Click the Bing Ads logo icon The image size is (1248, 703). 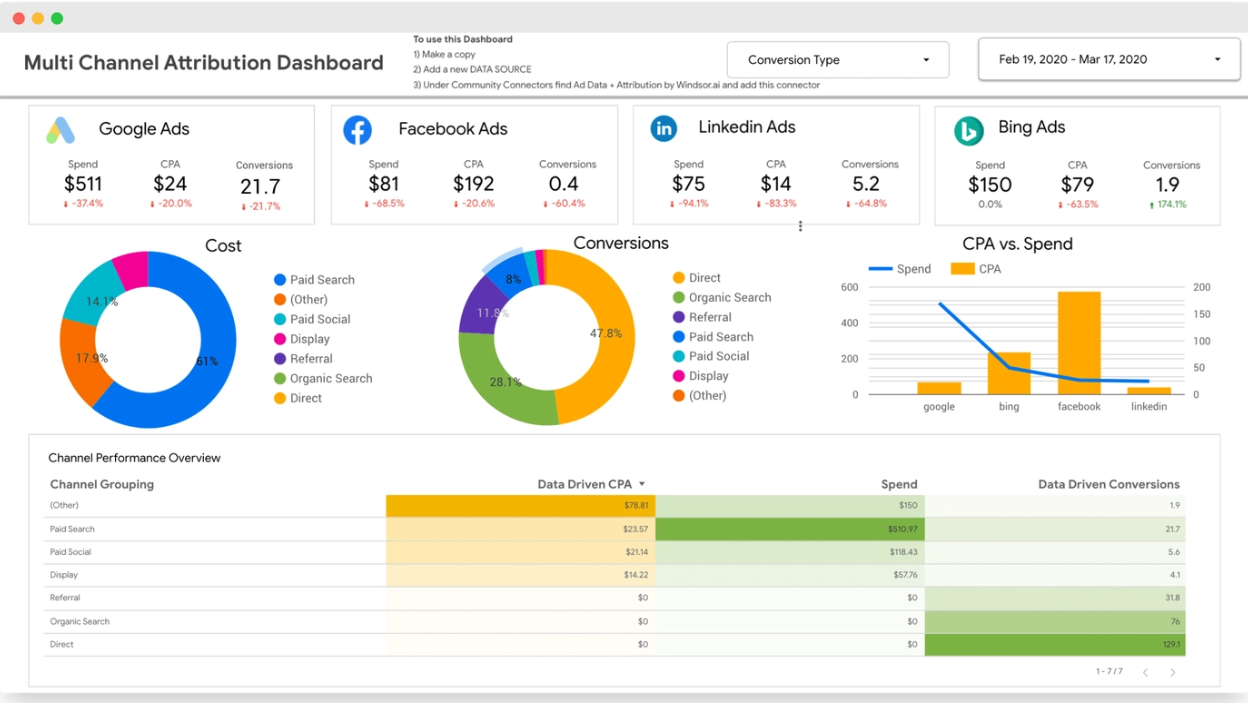pyautogui.click(x=968, y=130)
